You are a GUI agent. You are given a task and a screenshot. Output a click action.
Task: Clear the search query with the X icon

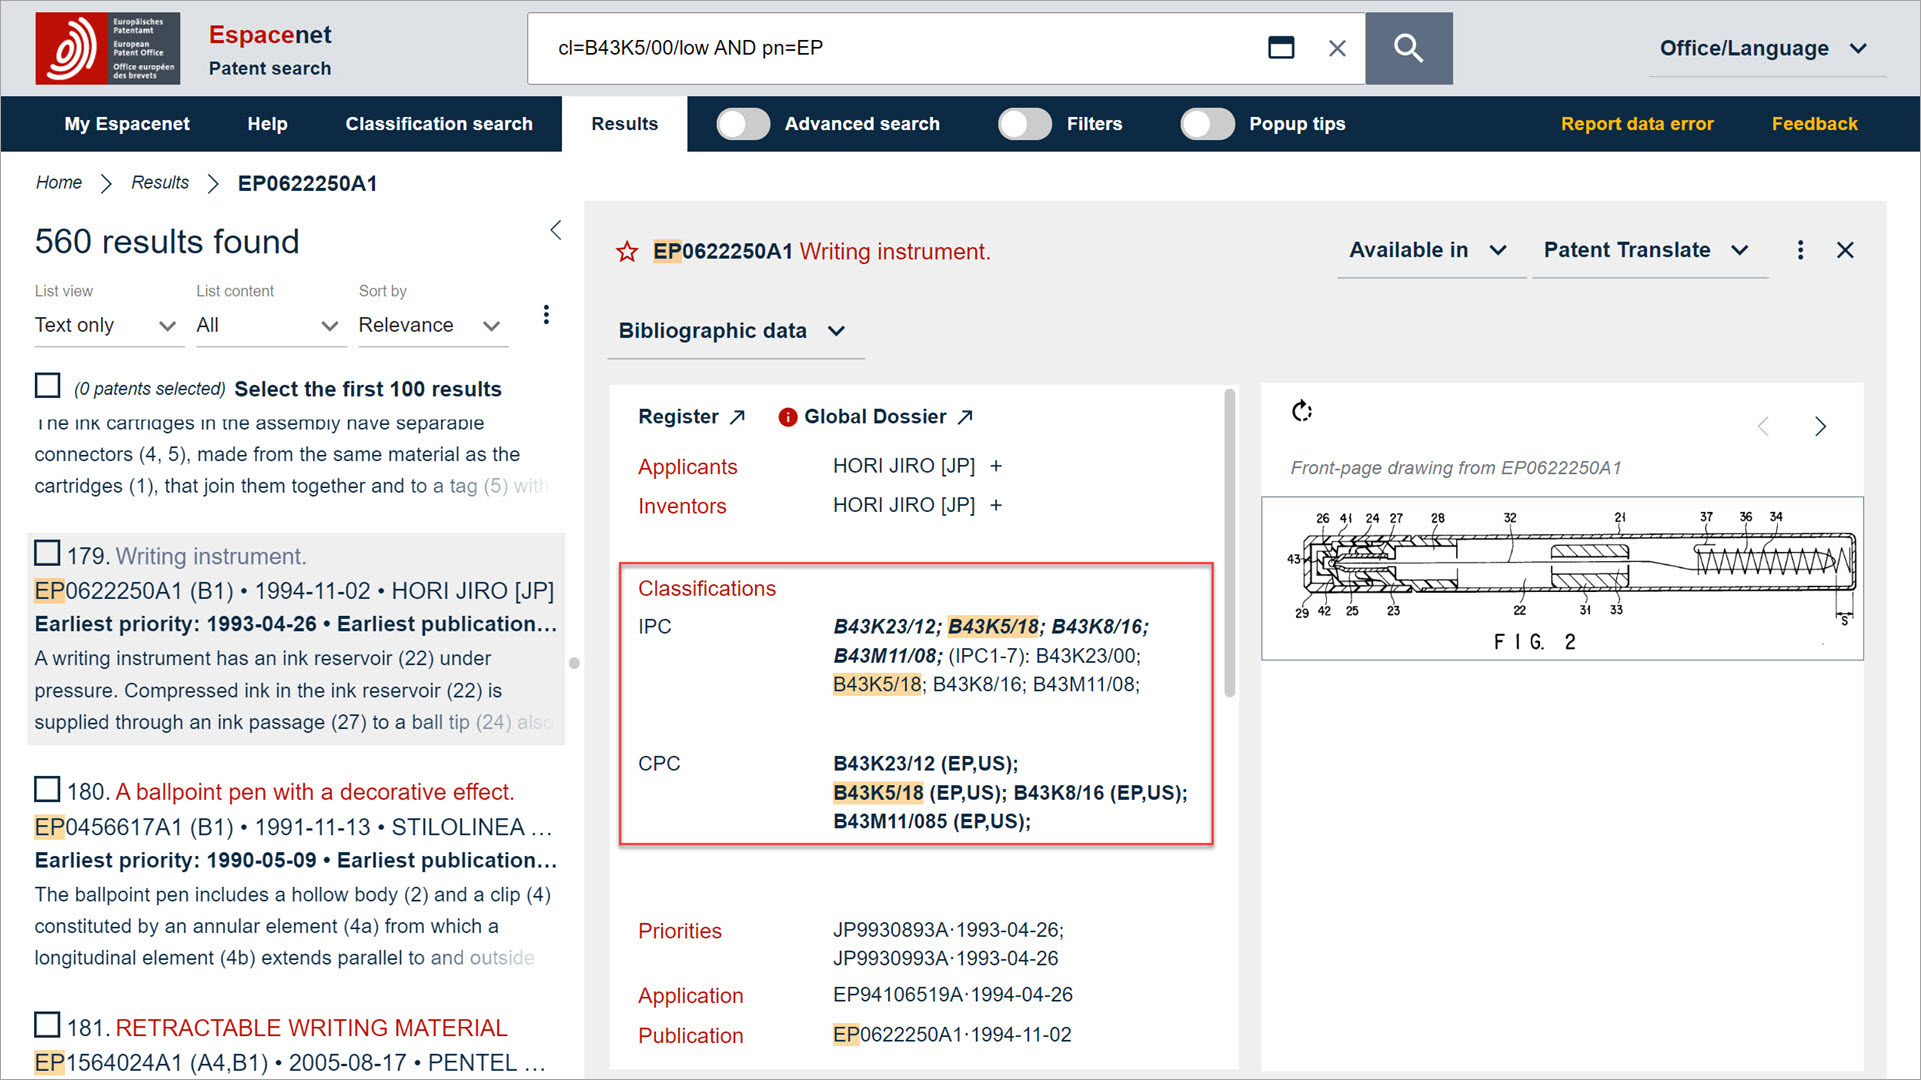1337,48
